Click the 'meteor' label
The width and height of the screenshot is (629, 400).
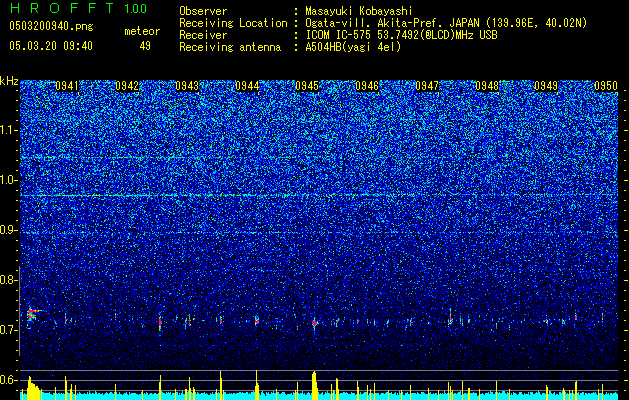click(142, 31)
